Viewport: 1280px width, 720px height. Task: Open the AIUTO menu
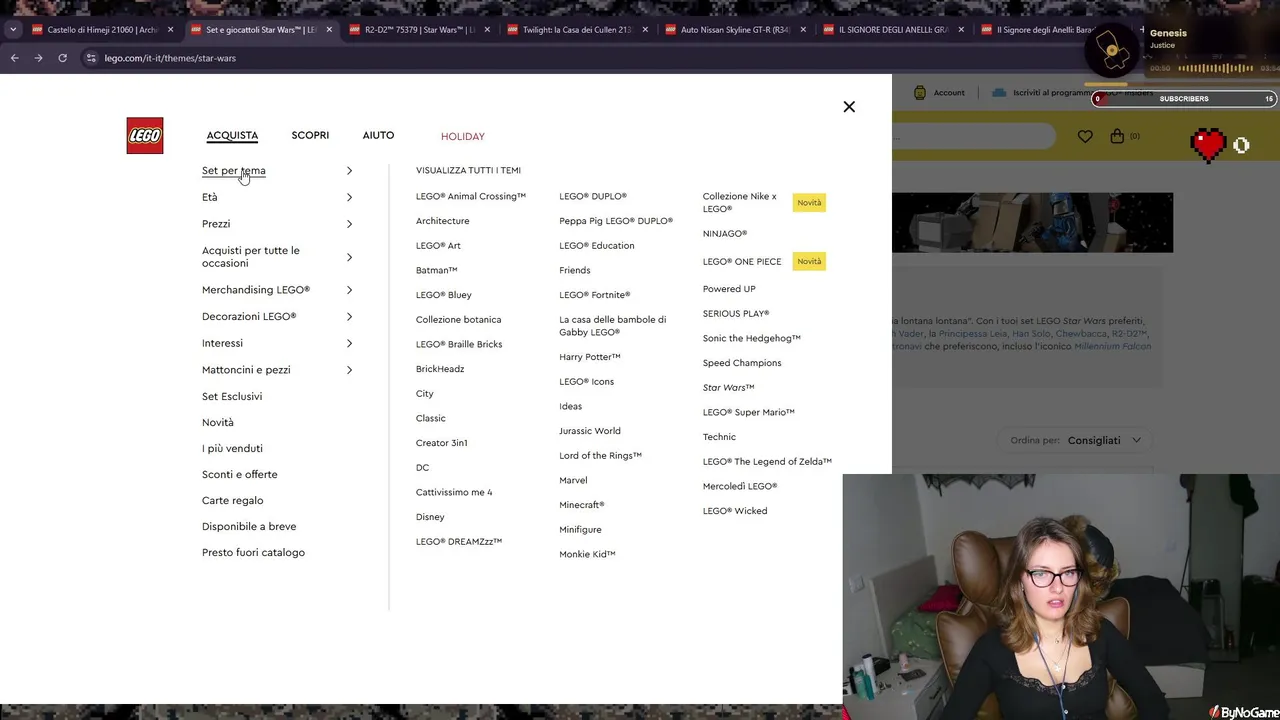(x=378, y=135)
